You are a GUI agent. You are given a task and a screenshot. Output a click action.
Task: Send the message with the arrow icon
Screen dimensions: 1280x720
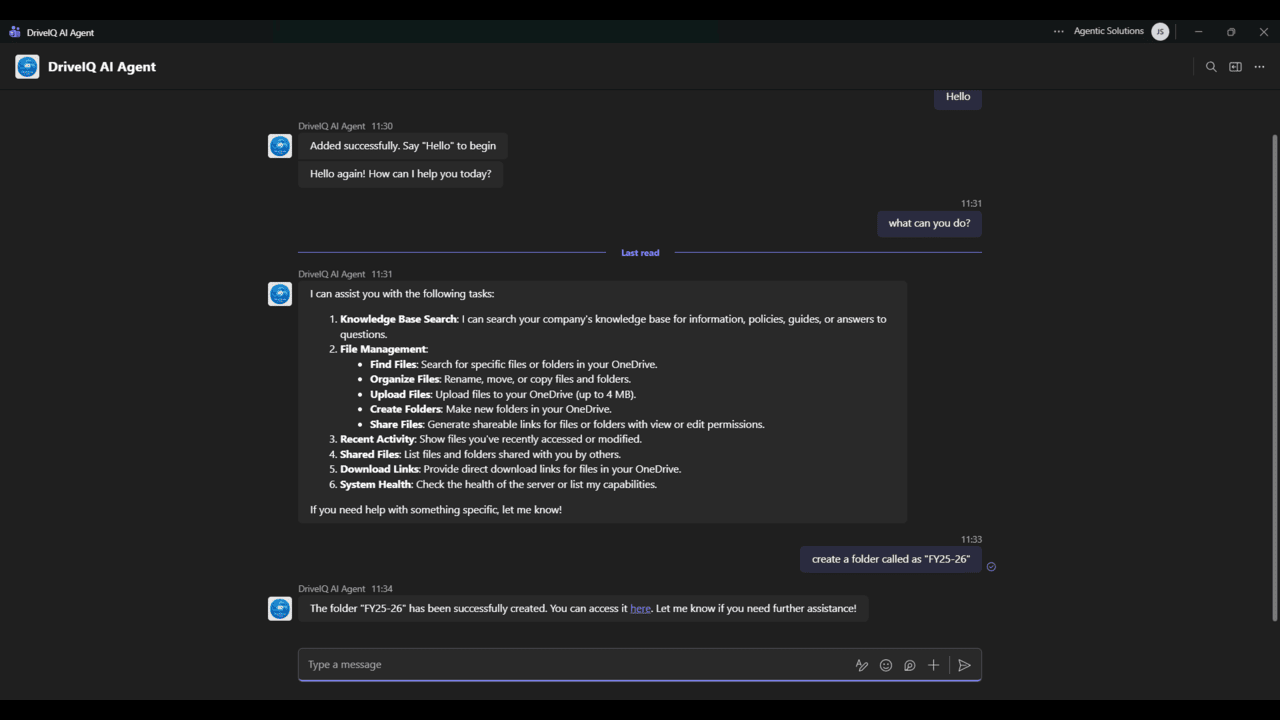click(964, 665)
